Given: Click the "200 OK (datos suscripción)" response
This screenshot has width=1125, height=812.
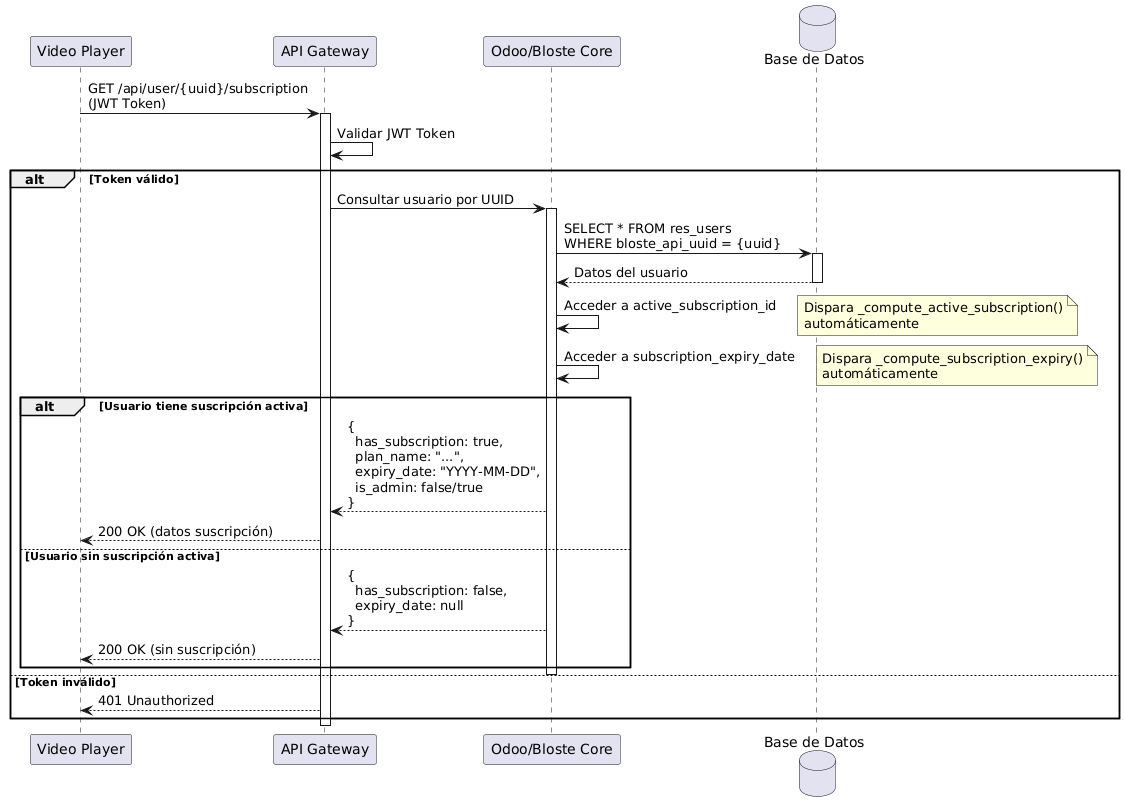Looking at the screenshot, I should tap(185, 530).
